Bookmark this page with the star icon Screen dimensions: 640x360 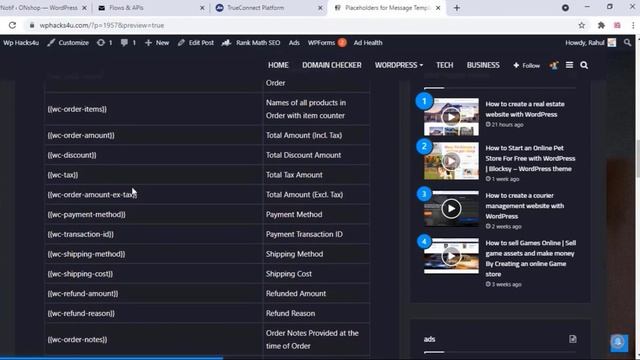pos(582,25)
